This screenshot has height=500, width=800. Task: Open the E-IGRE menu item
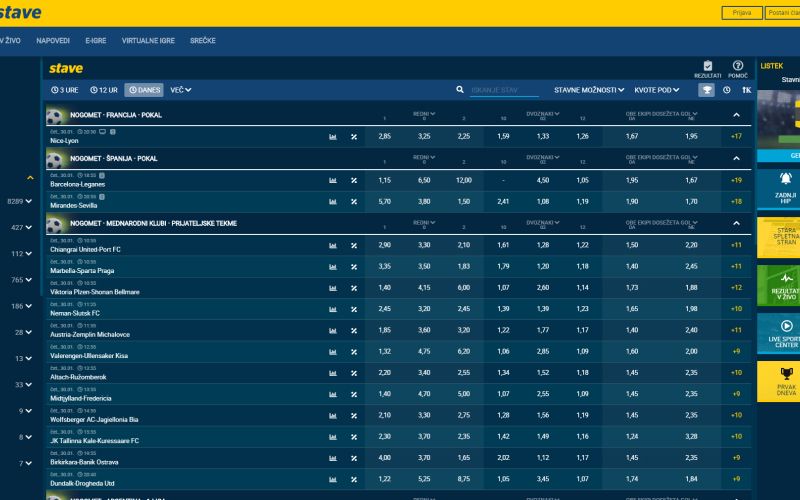click(96, 41)
